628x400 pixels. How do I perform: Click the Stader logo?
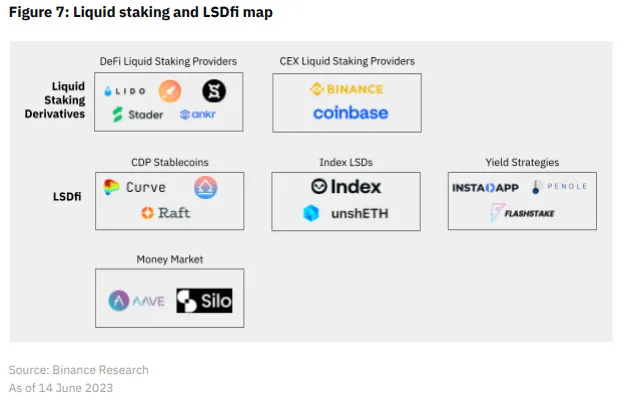pos(138,115)
